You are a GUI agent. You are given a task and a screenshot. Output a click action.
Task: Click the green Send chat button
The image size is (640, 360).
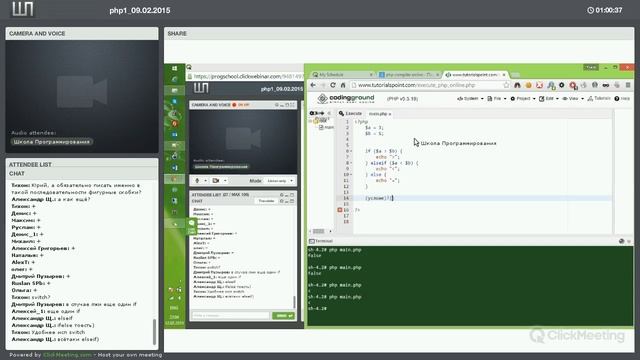click(283, 316)
